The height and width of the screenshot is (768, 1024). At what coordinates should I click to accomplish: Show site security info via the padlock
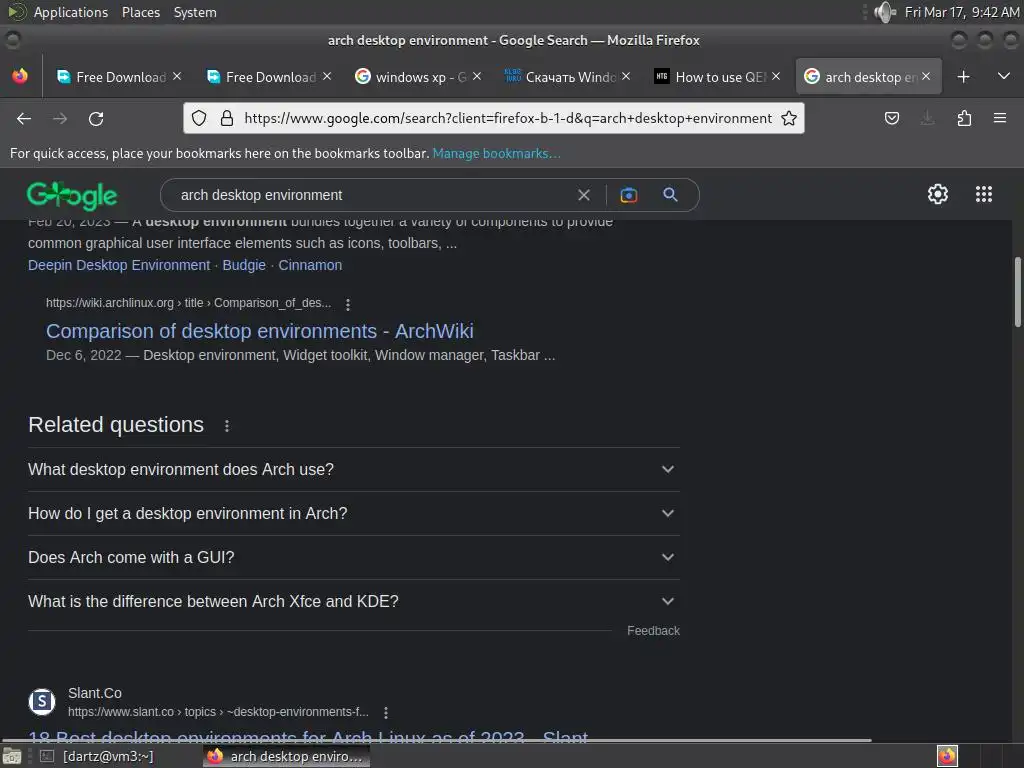pos(227,118)
